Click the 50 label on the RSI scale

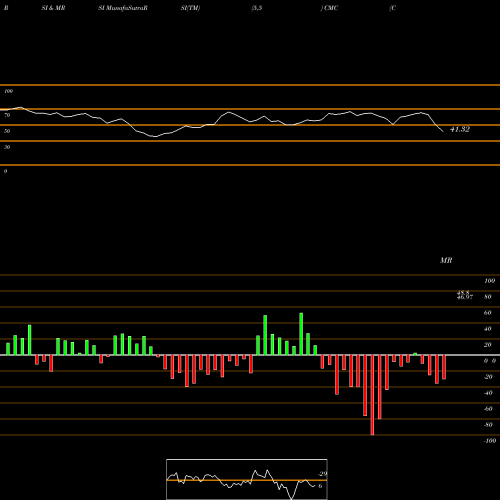[7, 131]
